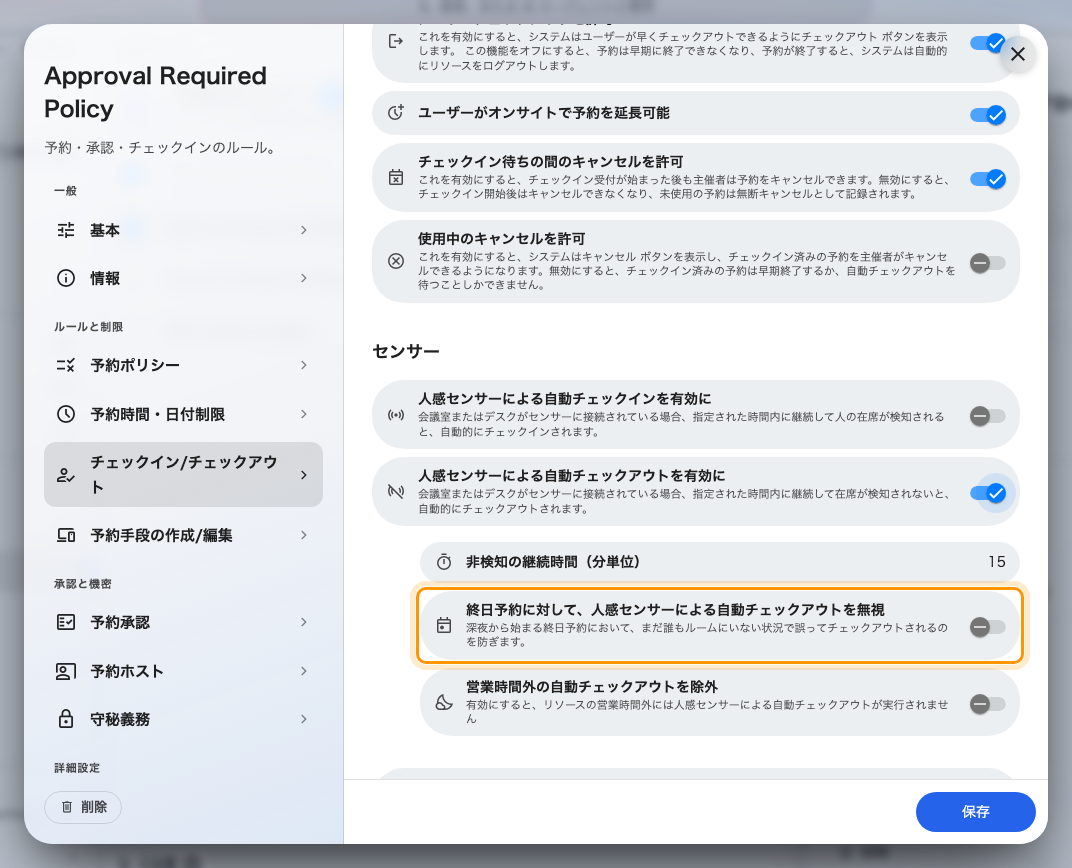Go to 予約時間・日付制限 section
The height and width of the screenshot is (868, 1072).
183,414
